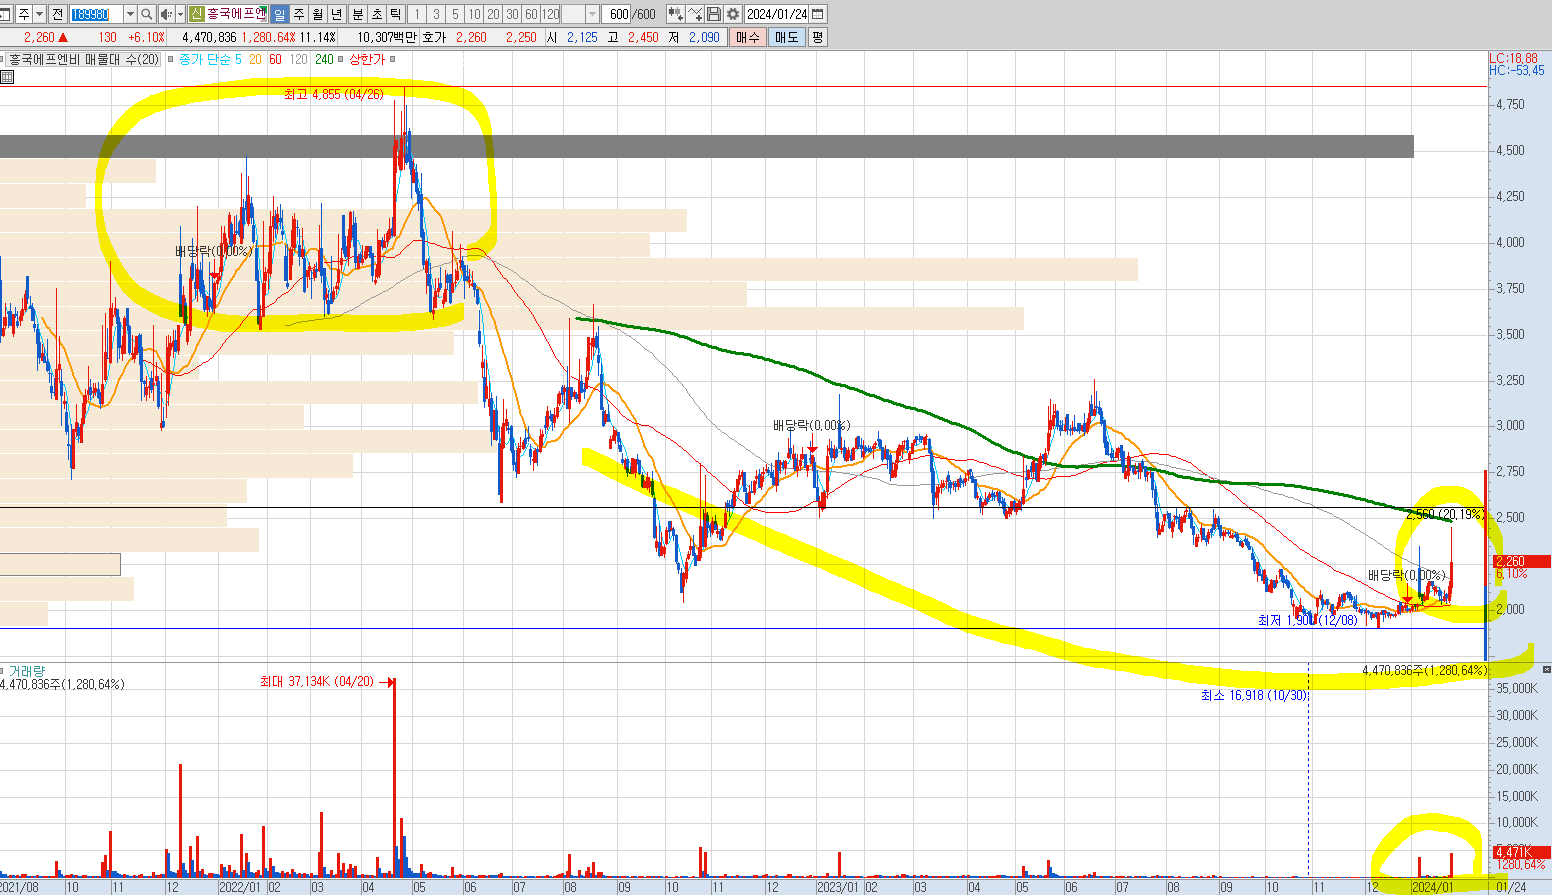The width and height of the screenshot is (1552, 895).
Task: Click the small square beside 거래량 label
Action: [3, 671]
